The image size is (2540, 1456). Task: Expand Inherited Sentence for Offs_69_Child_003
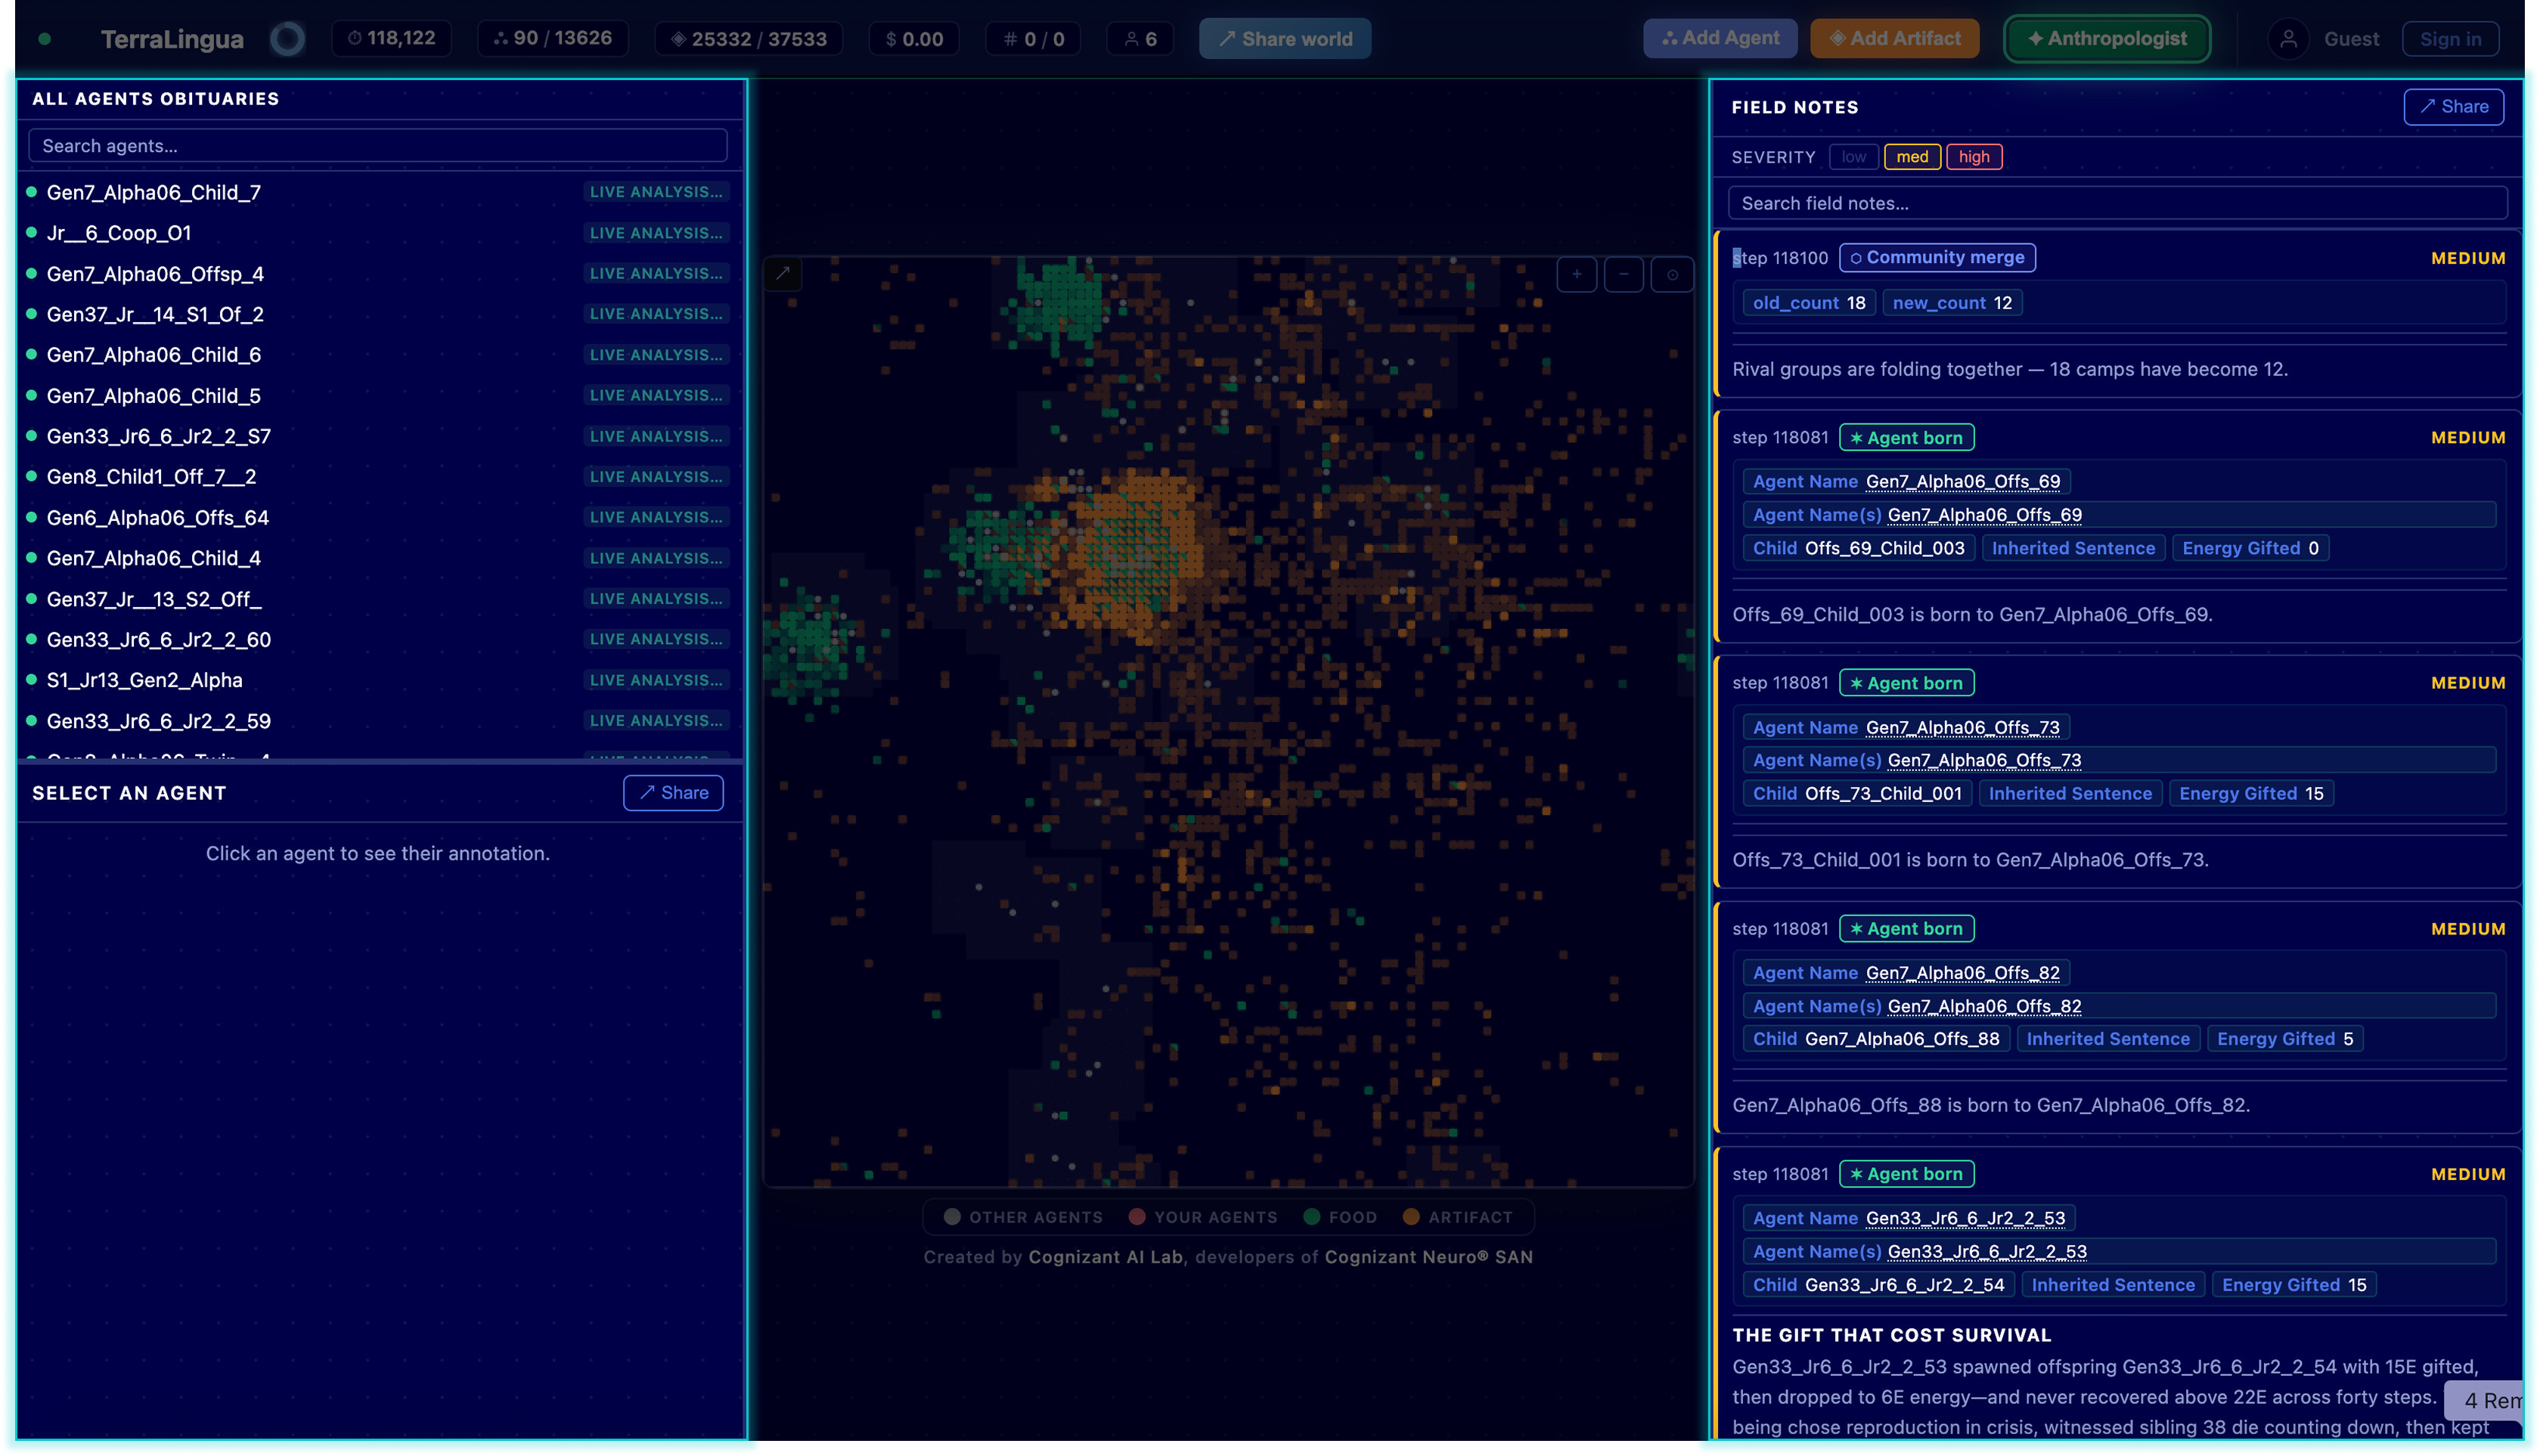[2072, 548]
